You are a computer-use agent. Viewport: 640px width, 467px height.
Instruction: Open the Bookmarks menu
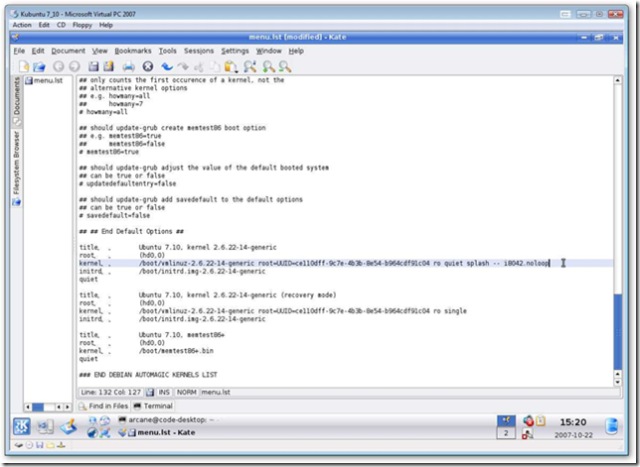pos(132,50)
